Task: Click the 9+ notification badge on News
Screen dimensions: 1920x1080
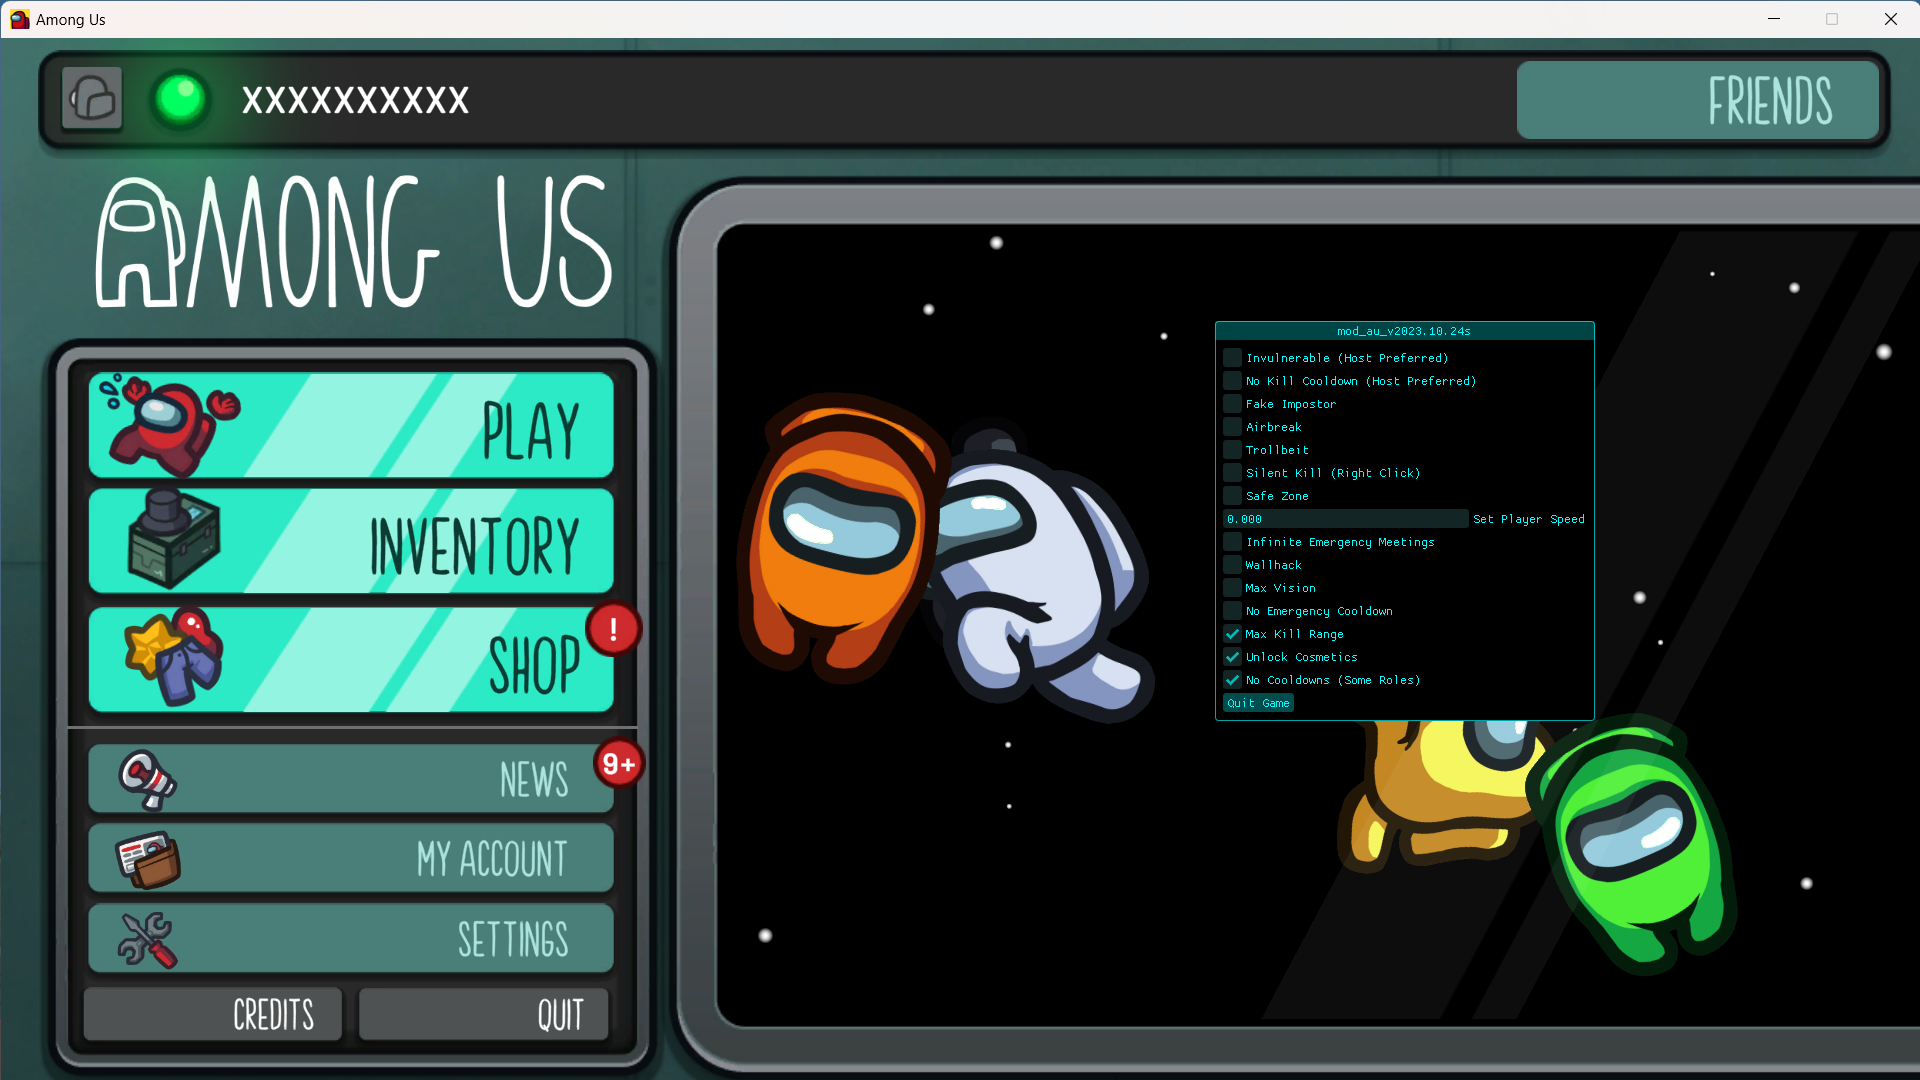Action: coord(618,764)
